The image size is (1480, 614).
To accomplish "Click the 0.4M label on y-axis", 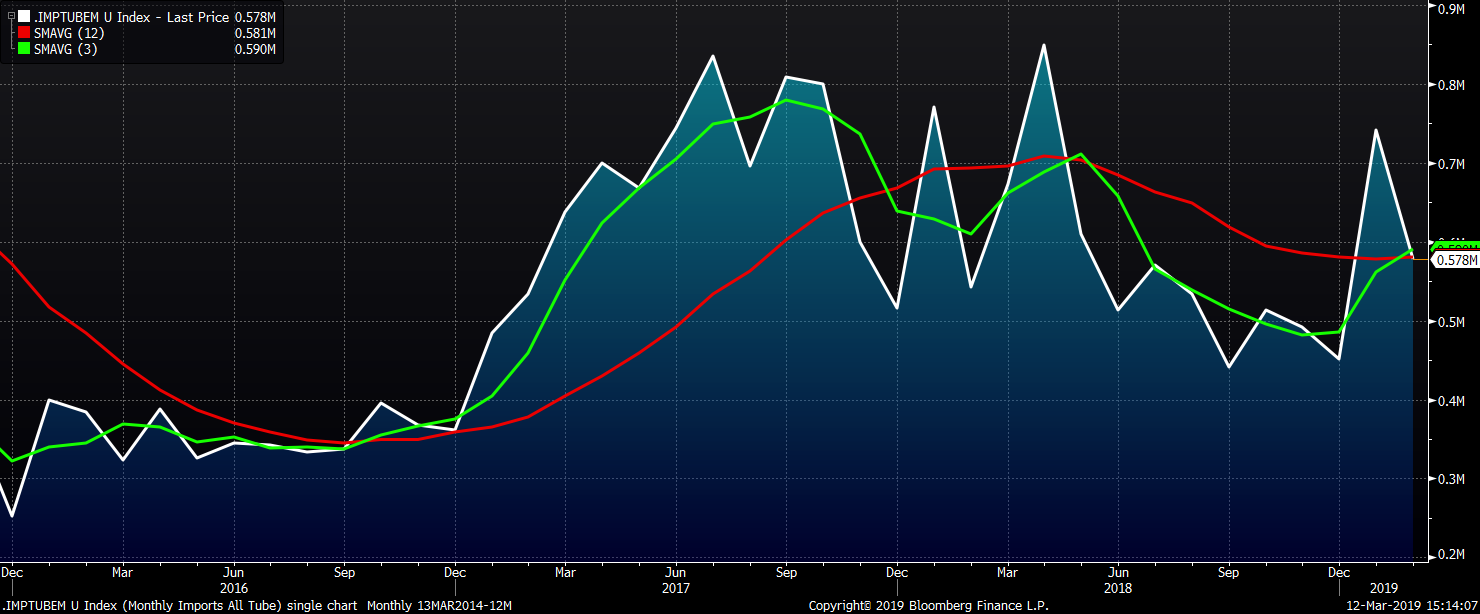I will tap(1451, 401).
